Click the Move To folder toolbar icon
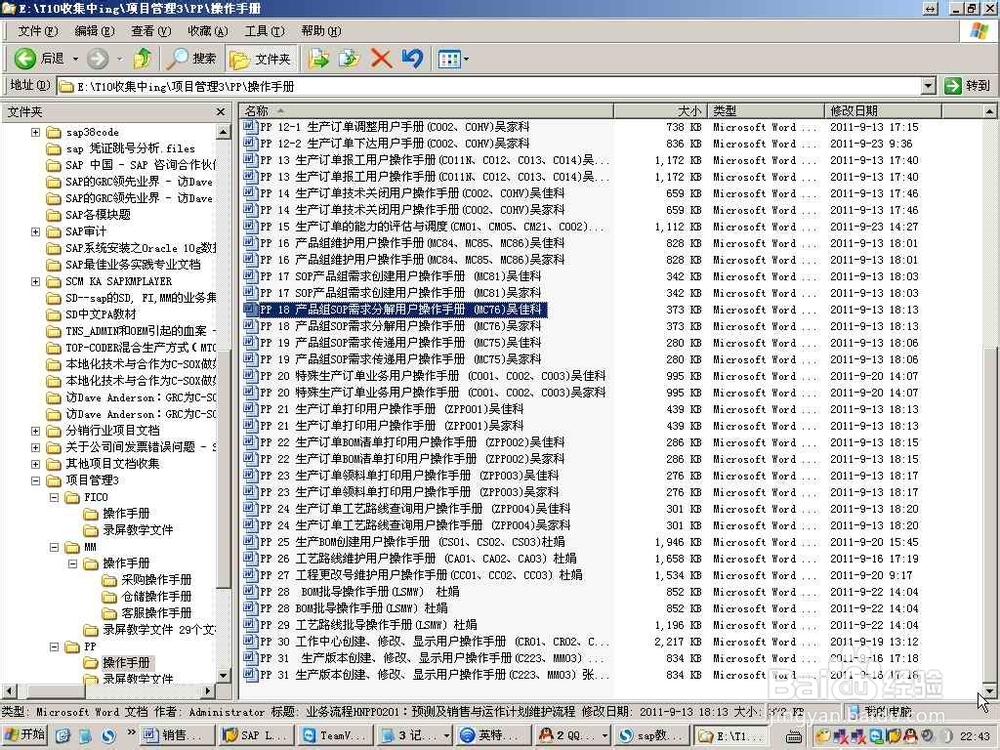Viewport: 1000px width, 750px height. tap(318, 59)
